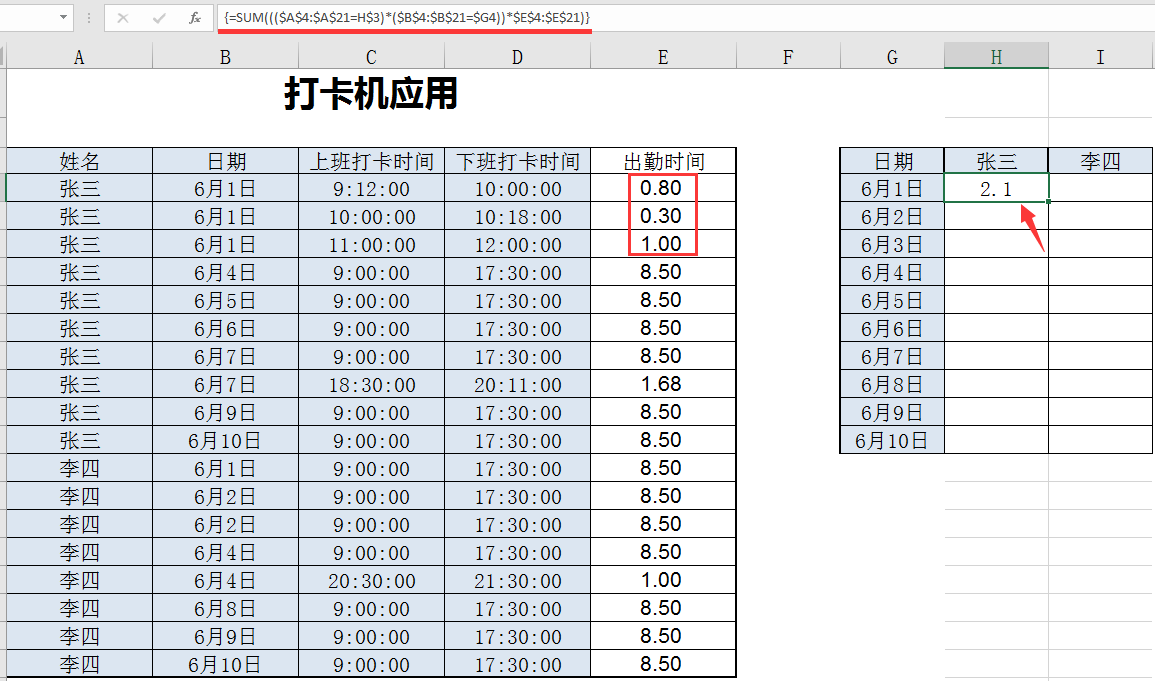Image resolution: width=1155 pixels, height=681 pixels.
Task: Expand the Name Box dropdown arrow
Action: [63, 18]
